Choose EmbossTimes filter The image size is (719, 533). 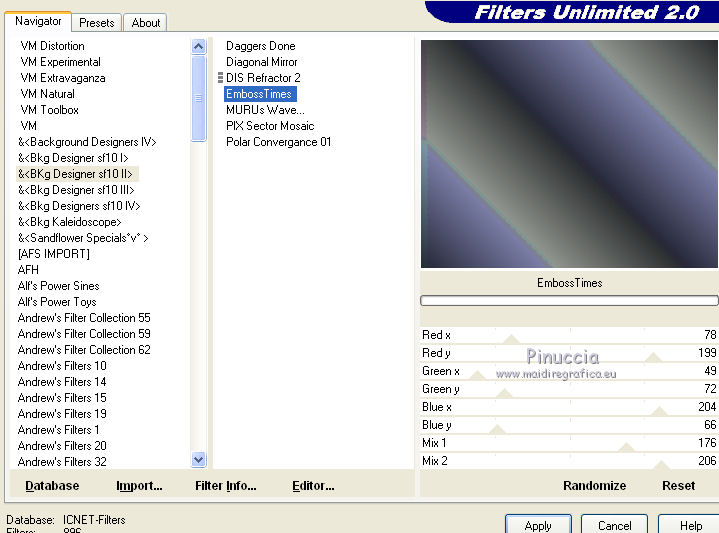click(260, 94)
